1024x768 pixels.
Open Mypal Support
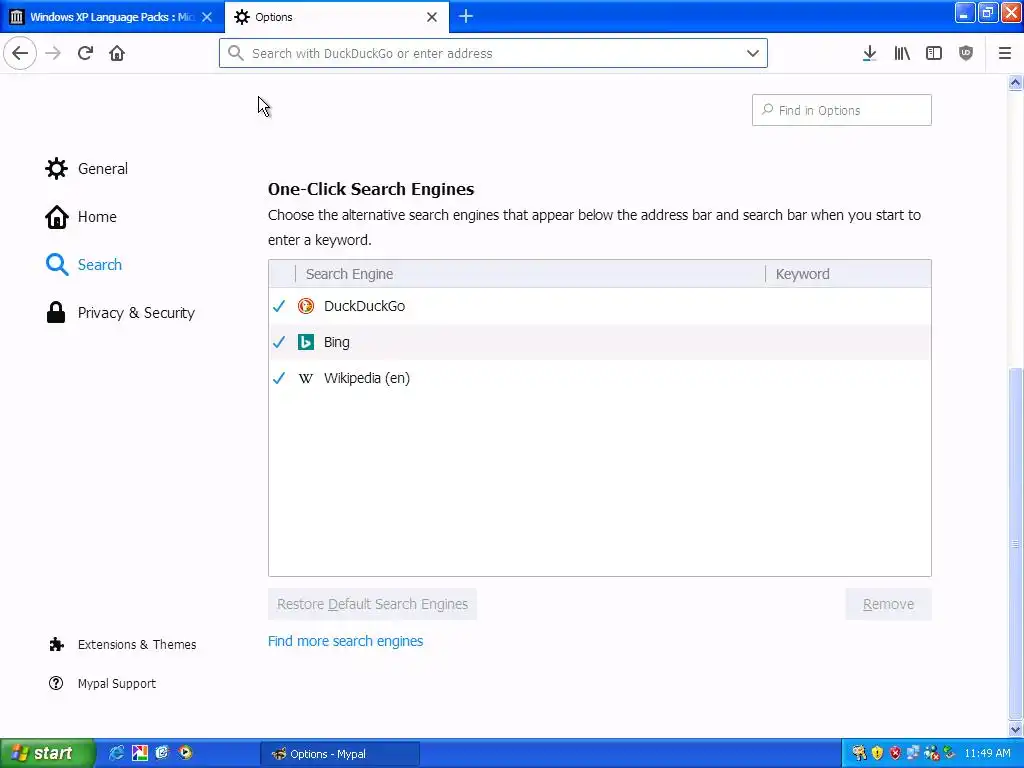tap(103, 683)
